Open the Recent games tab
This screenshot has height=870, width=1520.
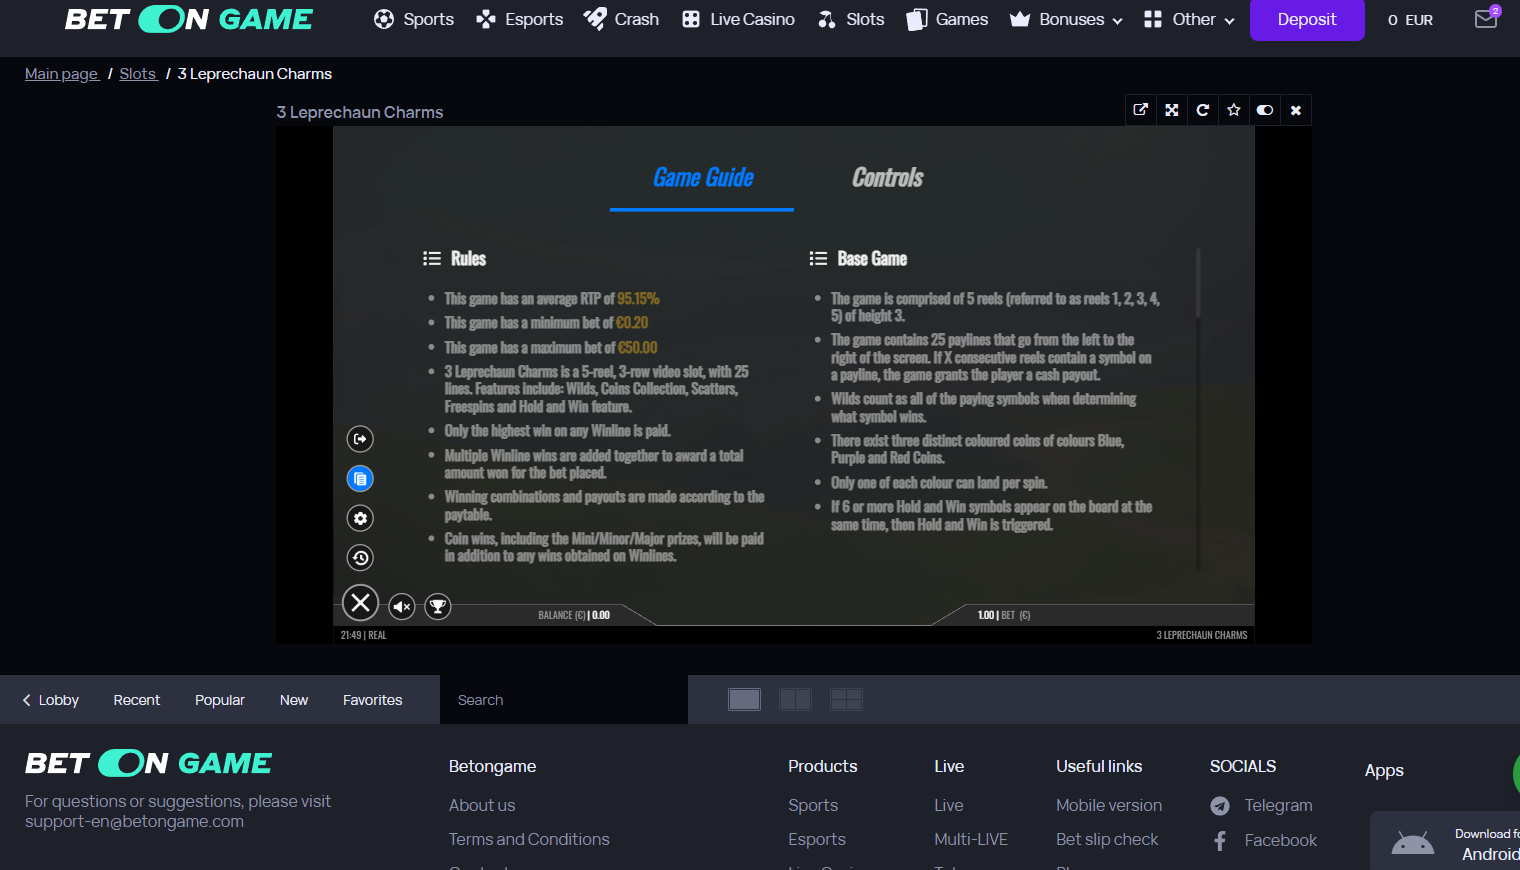(136, 700)
